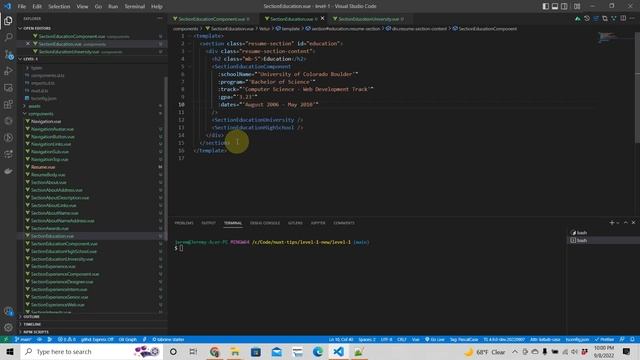Viewport: 640px width, 360px height.
Task: Click the Vue language mode indicator
Action: tap(416, 339)
